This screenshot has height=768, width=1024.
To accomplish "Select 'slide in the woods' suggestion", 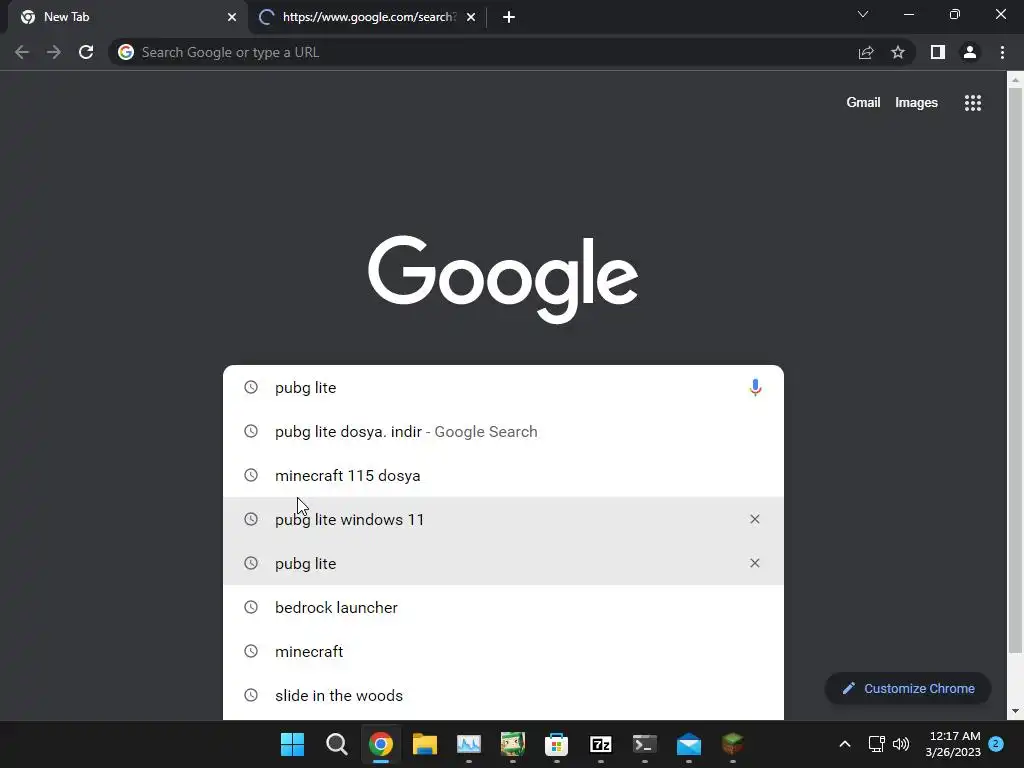I will point(503,696).
